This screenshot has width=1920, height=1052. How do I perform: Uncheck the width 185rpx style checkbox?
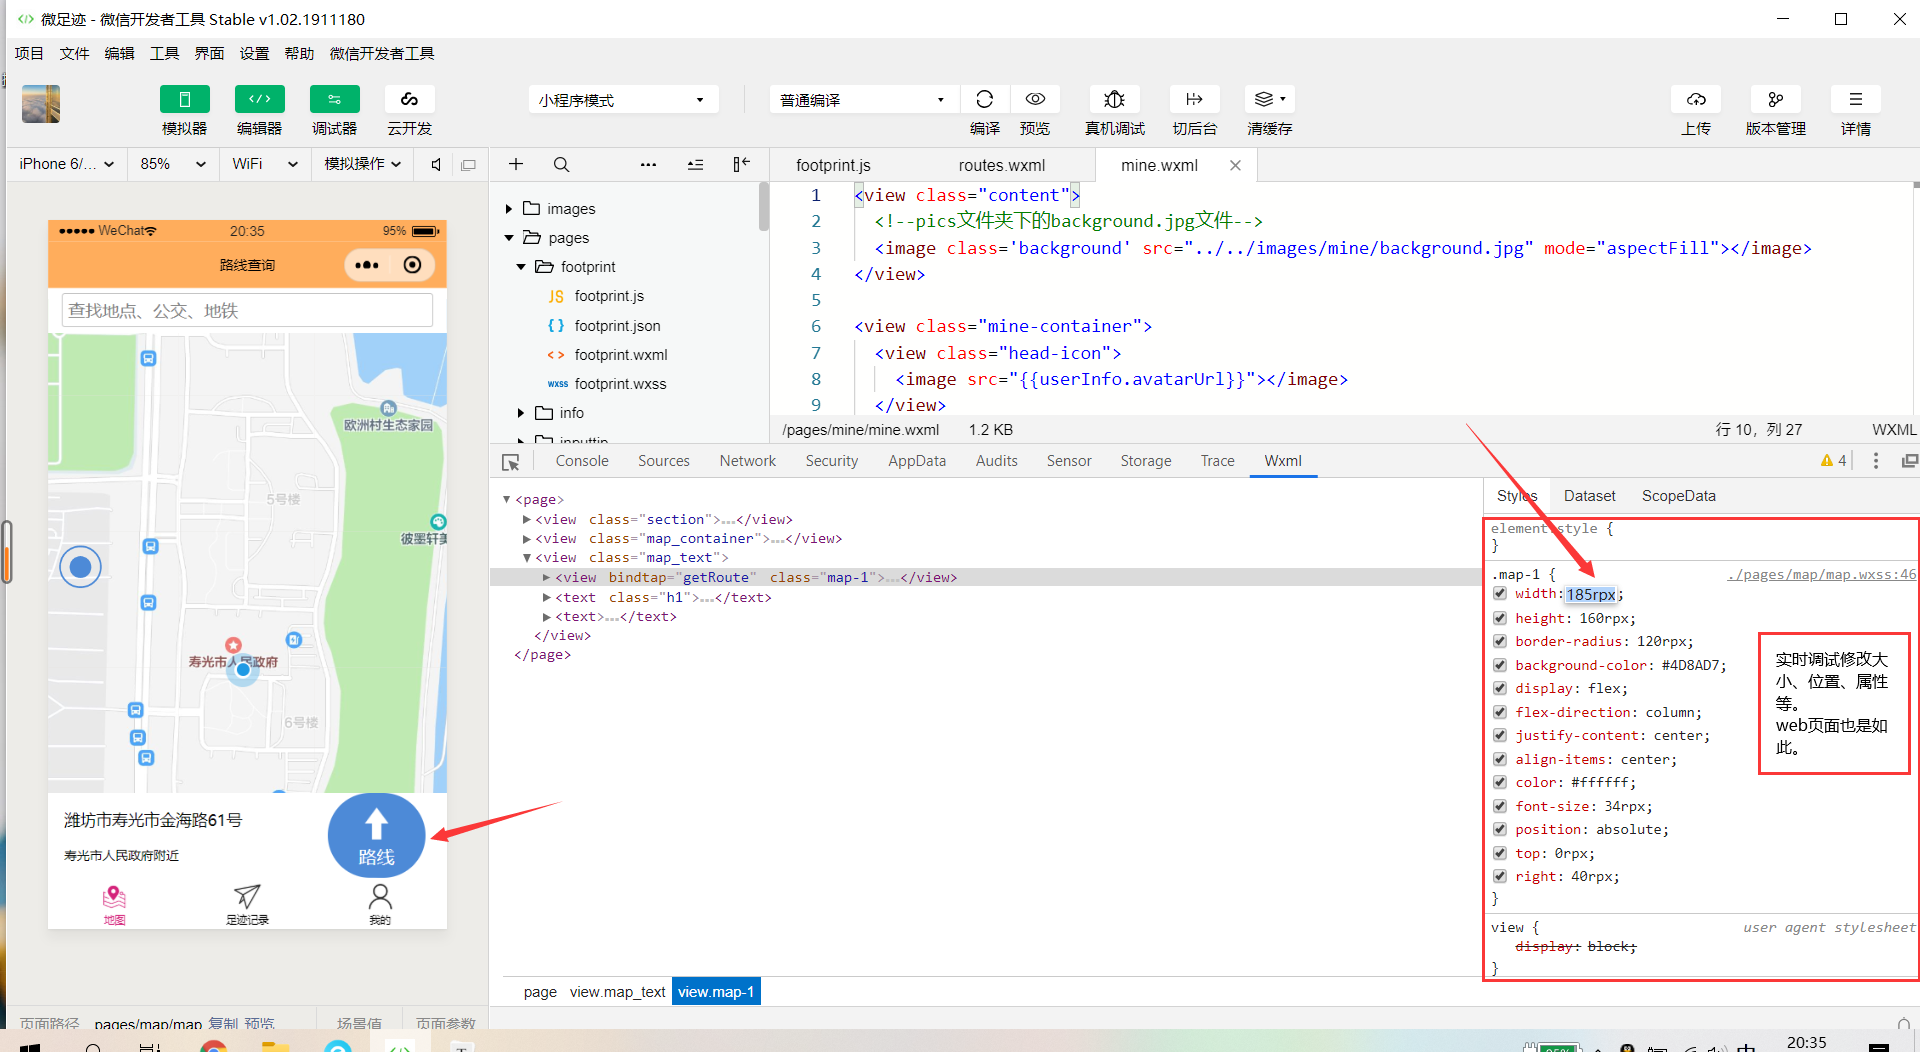point(1500,594)
